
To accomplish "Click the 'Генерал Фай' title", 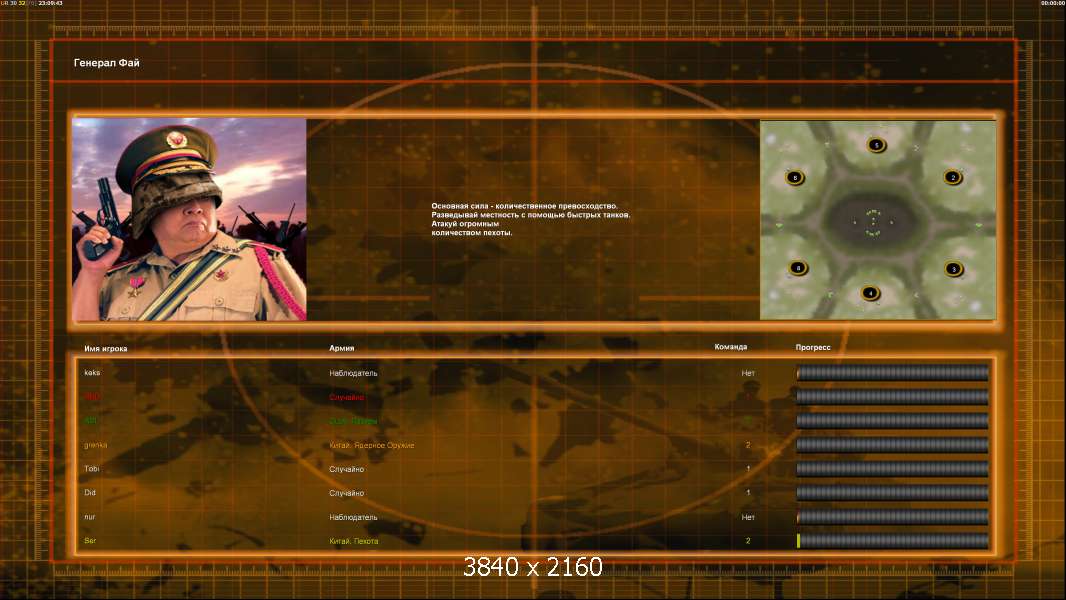I will (107, 63).
